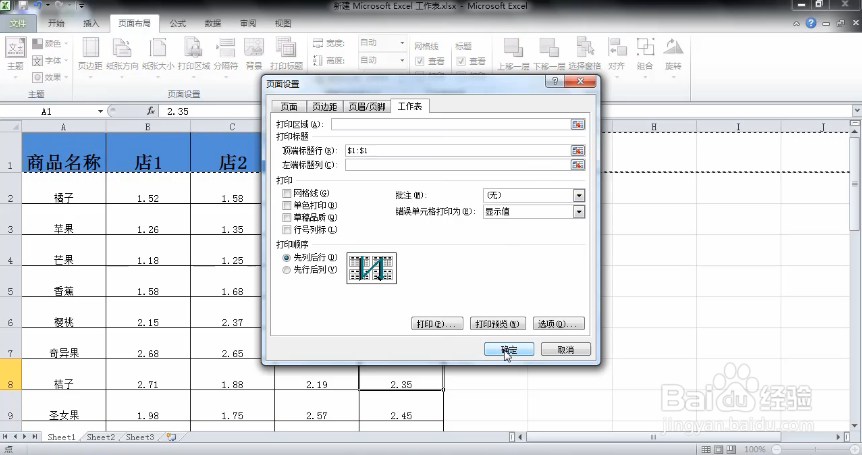Open theme Effects (效果) menu

49,77
